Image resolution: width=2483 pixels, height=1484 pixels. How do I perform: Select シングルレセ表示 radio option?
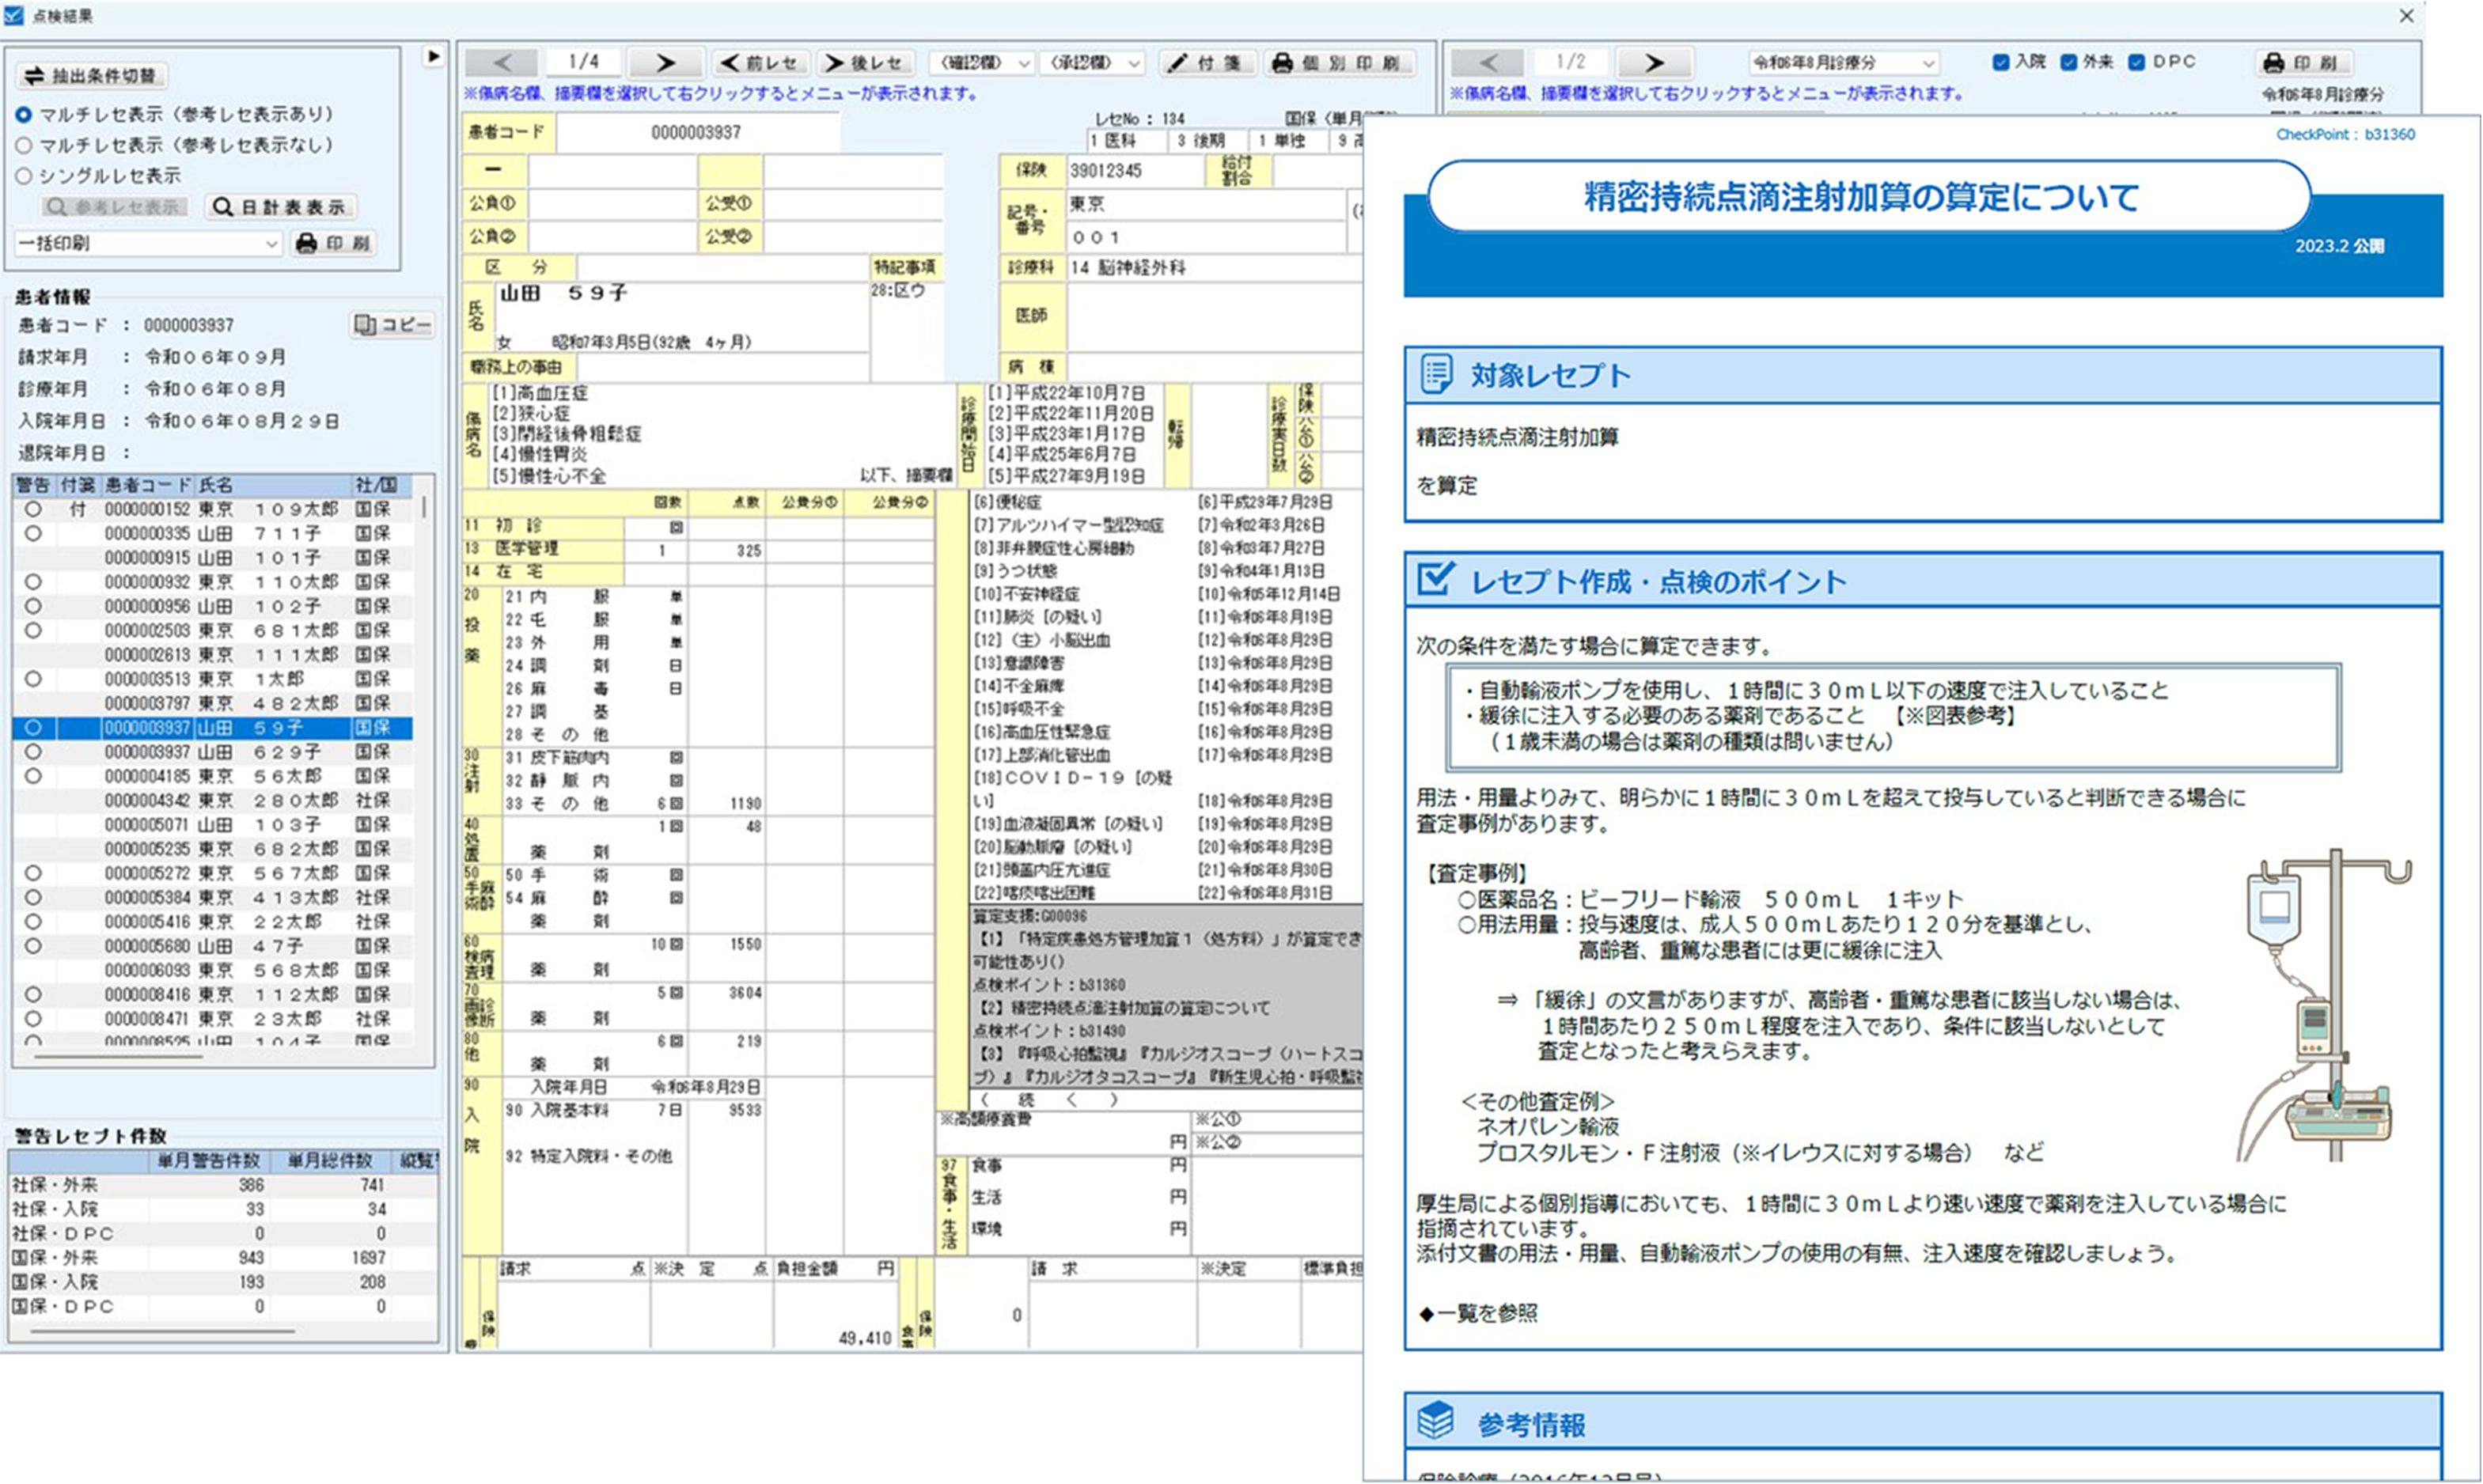point(24,176)
